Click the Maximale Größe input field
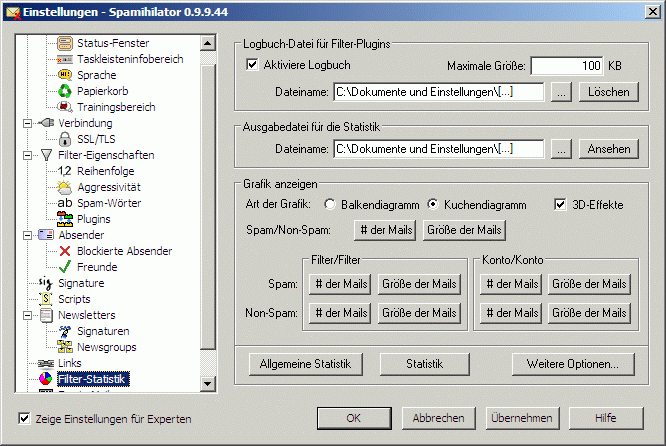The width and height of the screenshot is (666, 446). point(567,66)
